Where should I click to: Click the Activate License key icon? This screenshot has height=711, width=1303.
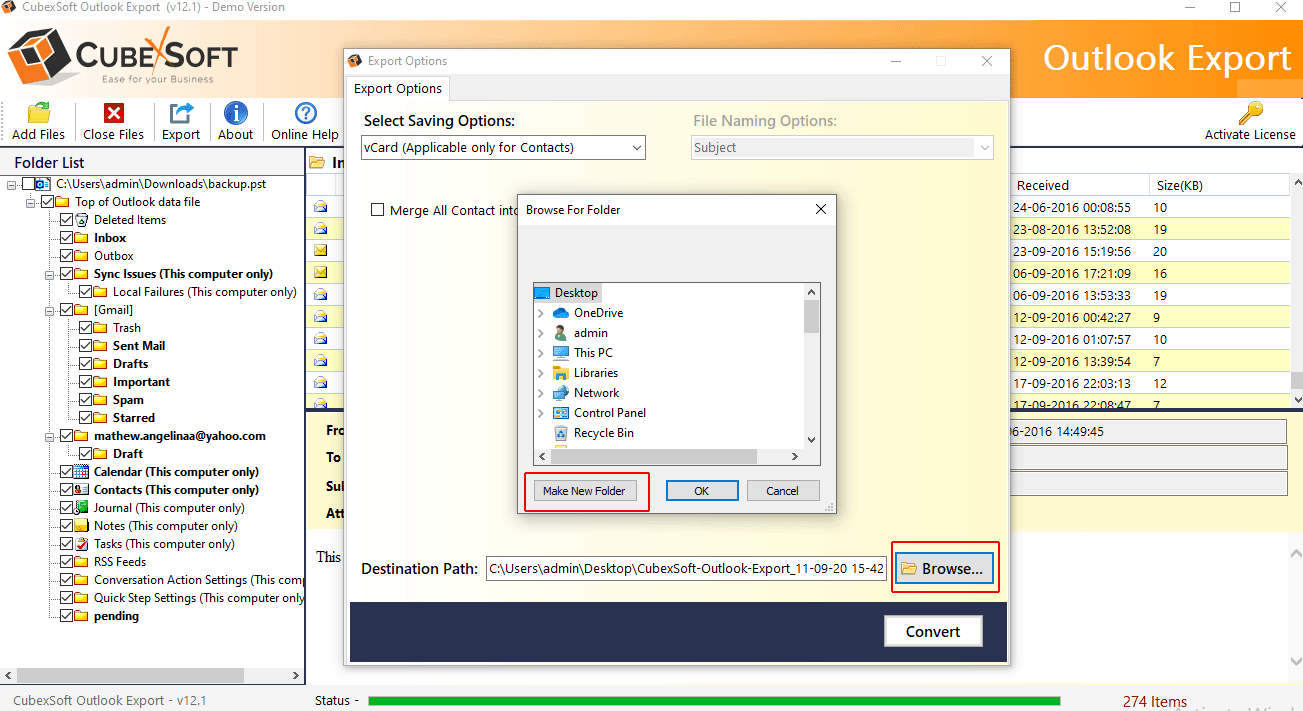pos(1250,113)
